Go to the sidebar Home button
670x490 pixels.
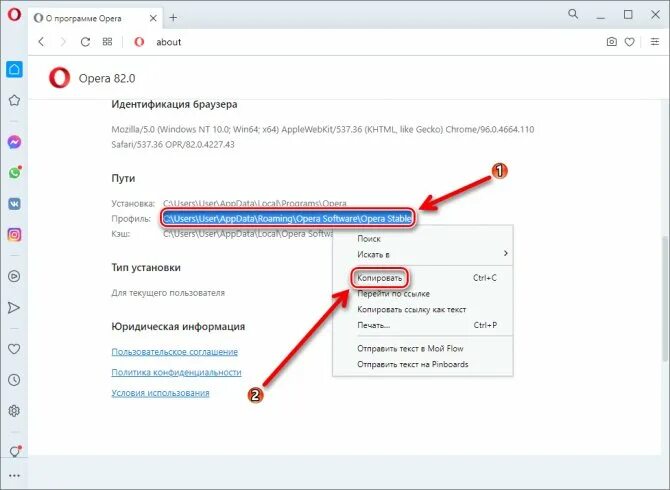pyautogui.click(x=14, y=69)
